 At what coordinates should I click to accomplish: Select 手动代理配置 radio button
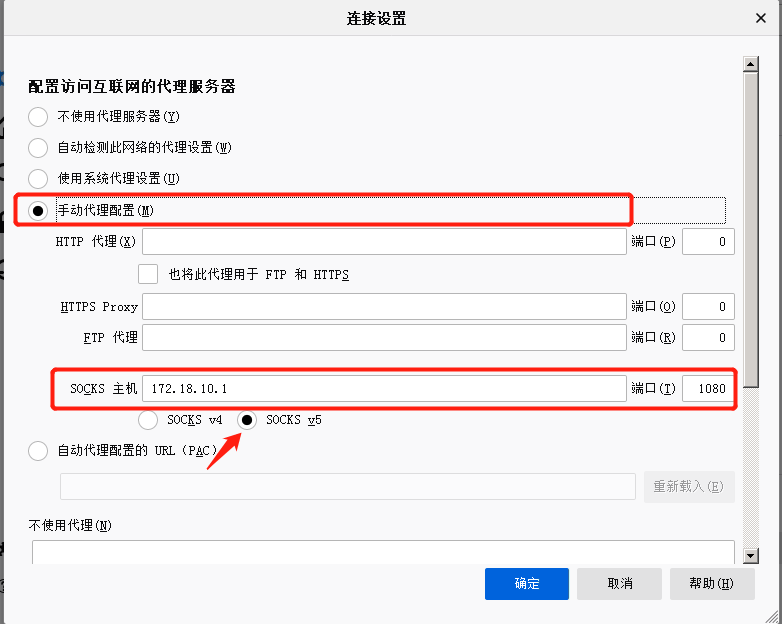click(x=38, y=210)
